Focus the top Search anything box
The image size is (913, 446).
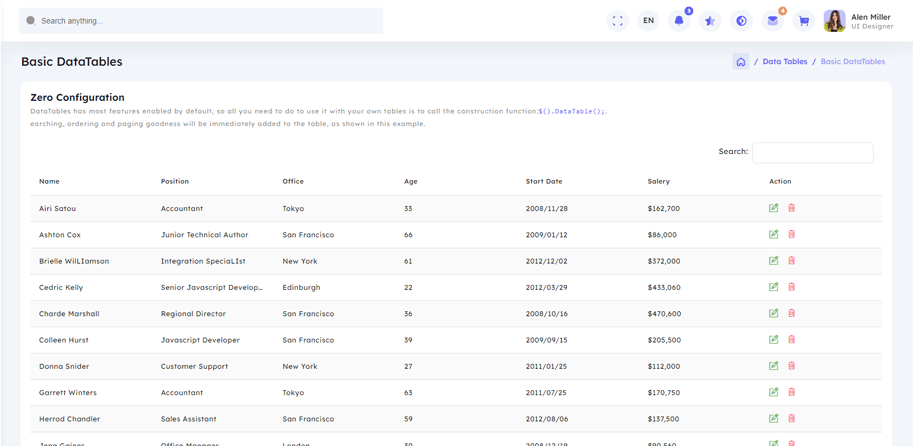pos(200,21)
